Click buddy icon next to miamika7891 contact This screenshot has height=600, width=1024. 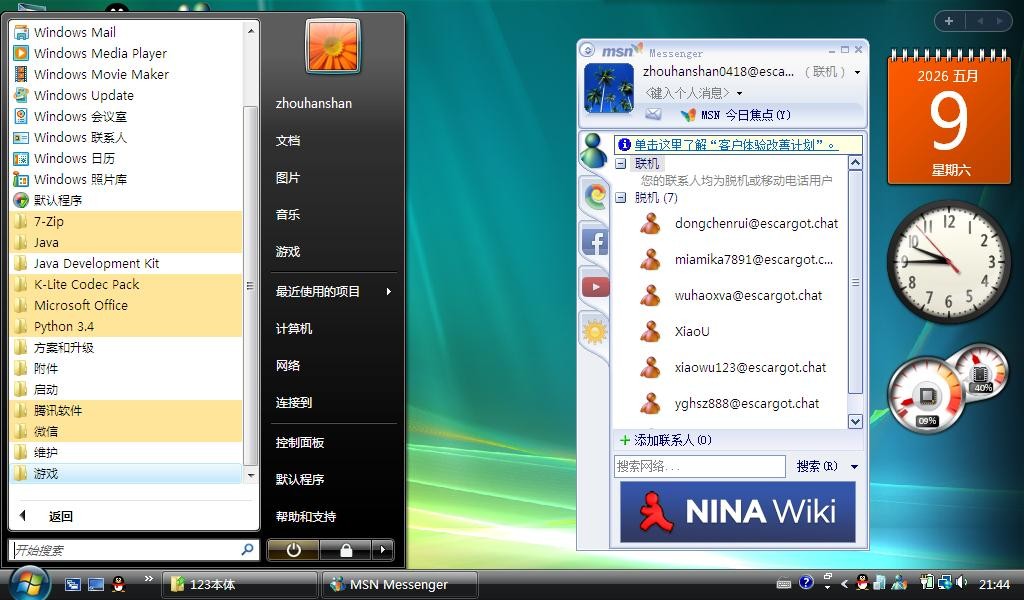650,260
